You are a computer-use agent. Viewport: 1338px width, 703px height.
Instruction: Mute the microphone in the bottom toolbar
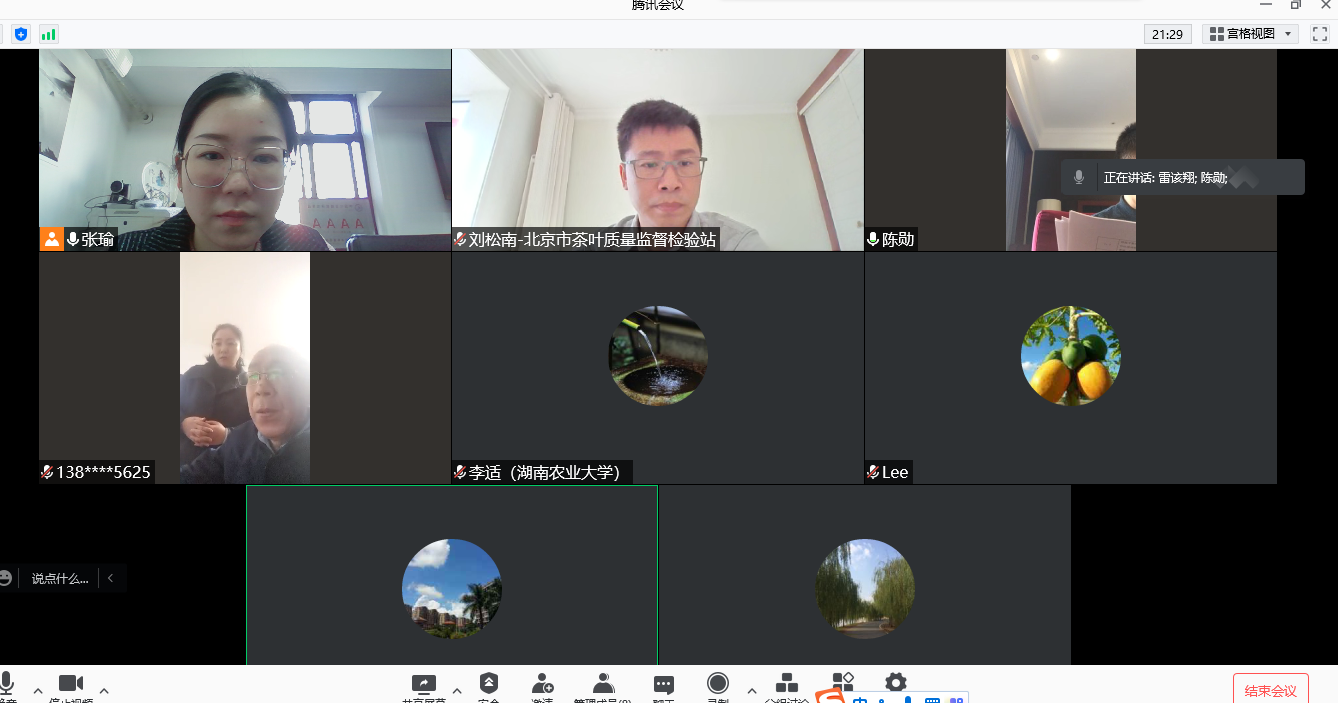6,685
